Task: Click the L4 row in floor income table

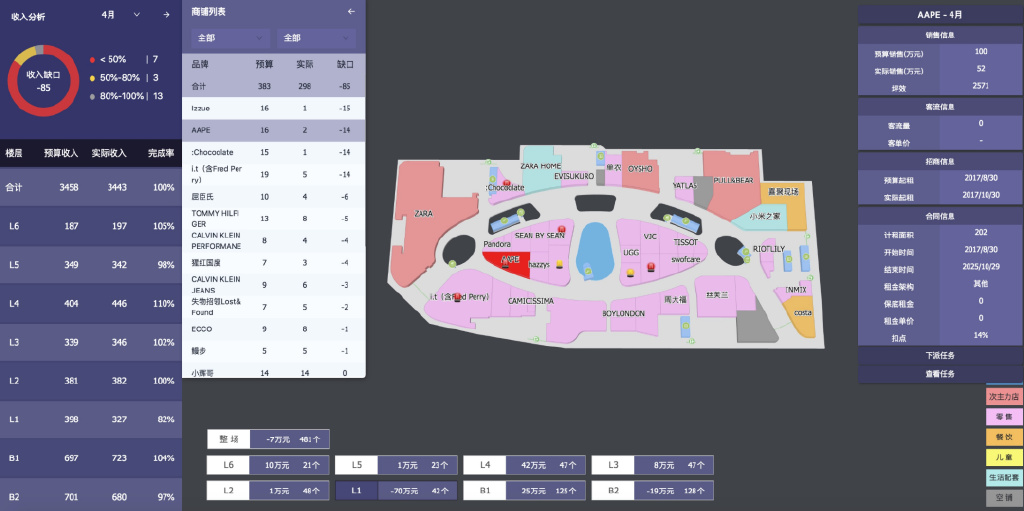Action: [91, 303]
